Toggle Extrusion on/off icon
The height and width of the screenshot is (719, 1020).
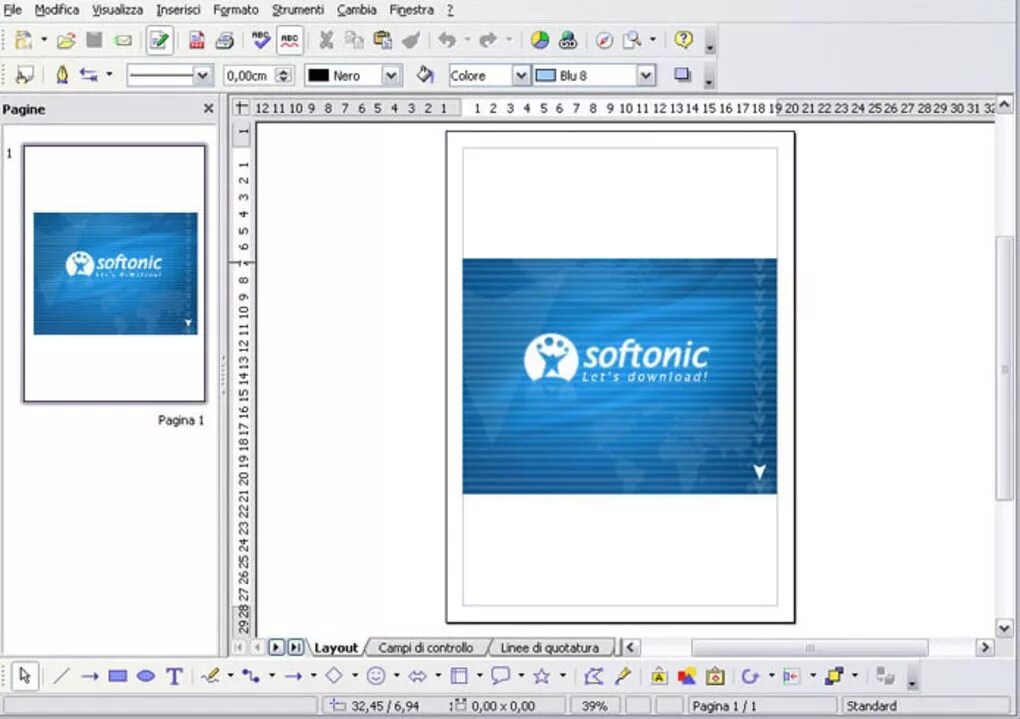pos(885,677)
